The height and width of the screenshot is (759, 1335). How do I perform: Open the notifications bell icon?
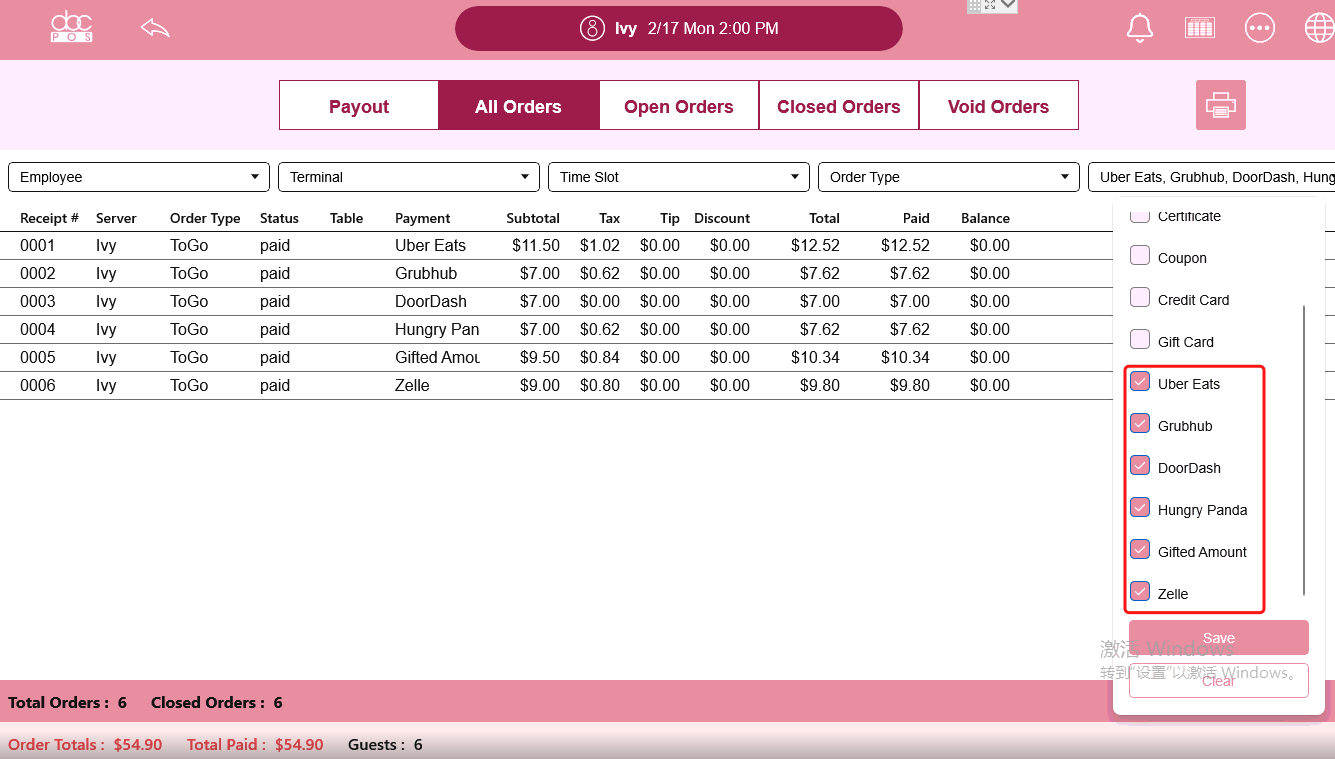(1140, 28)
